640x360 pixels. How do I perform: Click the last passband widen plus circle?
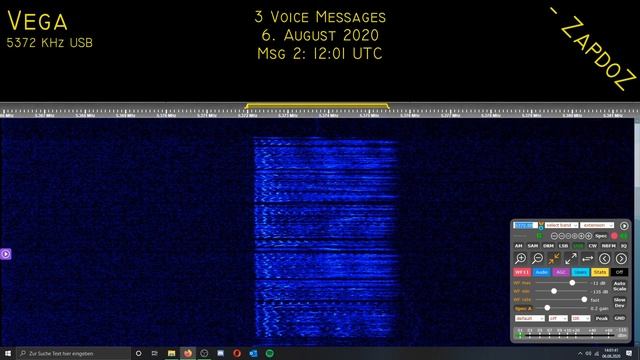(589, 236)
